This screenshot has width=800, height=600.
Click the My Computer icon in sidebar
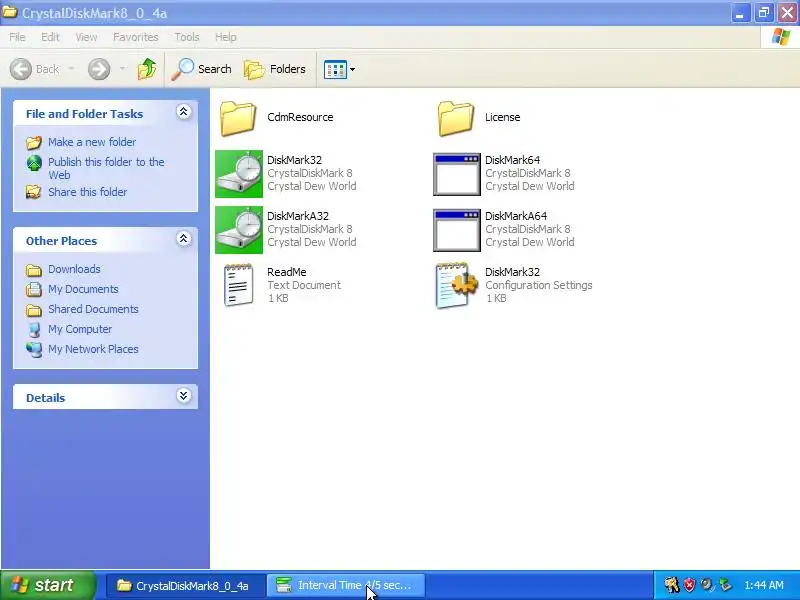coord(34,330)
